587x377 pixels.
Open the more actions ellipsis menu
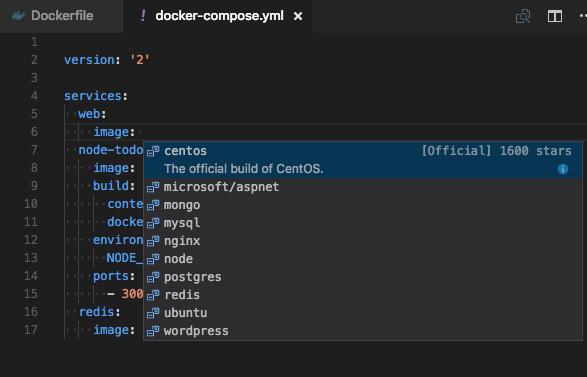pyautogui.click(x=583, y=16)
